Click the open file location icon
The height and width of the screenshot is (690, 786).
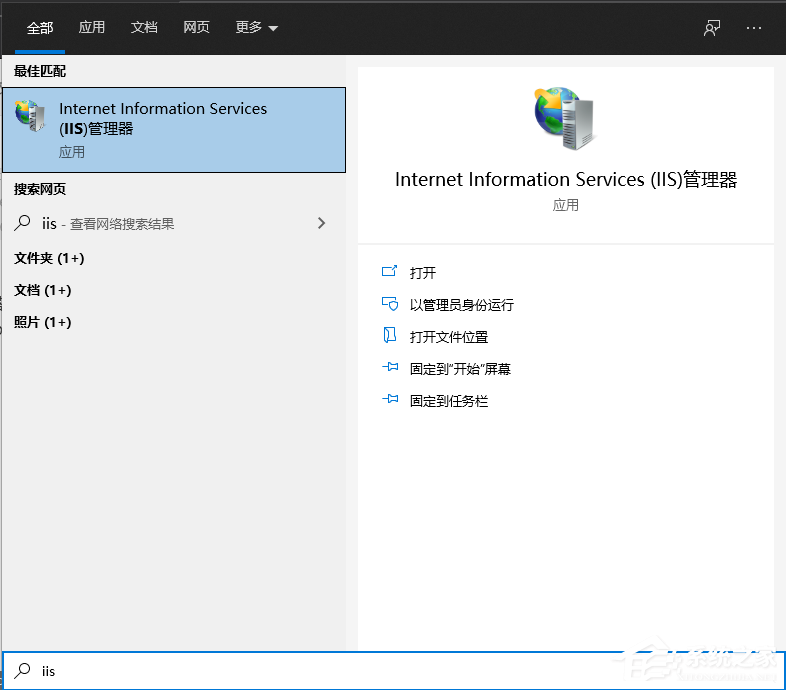pos(390,337)
